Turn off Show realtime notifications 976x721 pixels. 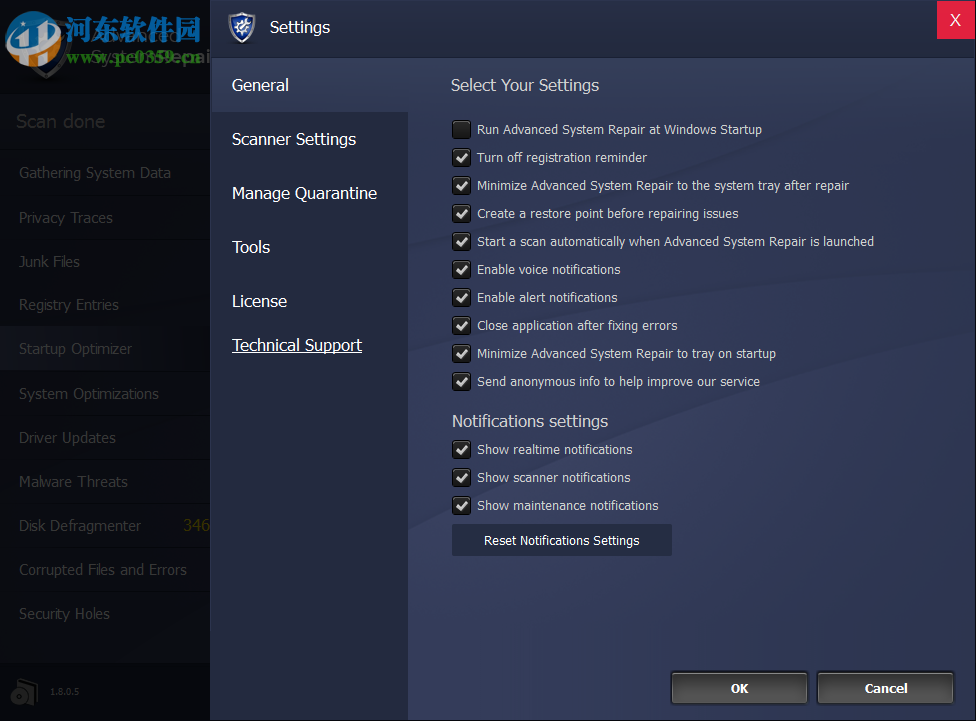(x=461, y=449)
